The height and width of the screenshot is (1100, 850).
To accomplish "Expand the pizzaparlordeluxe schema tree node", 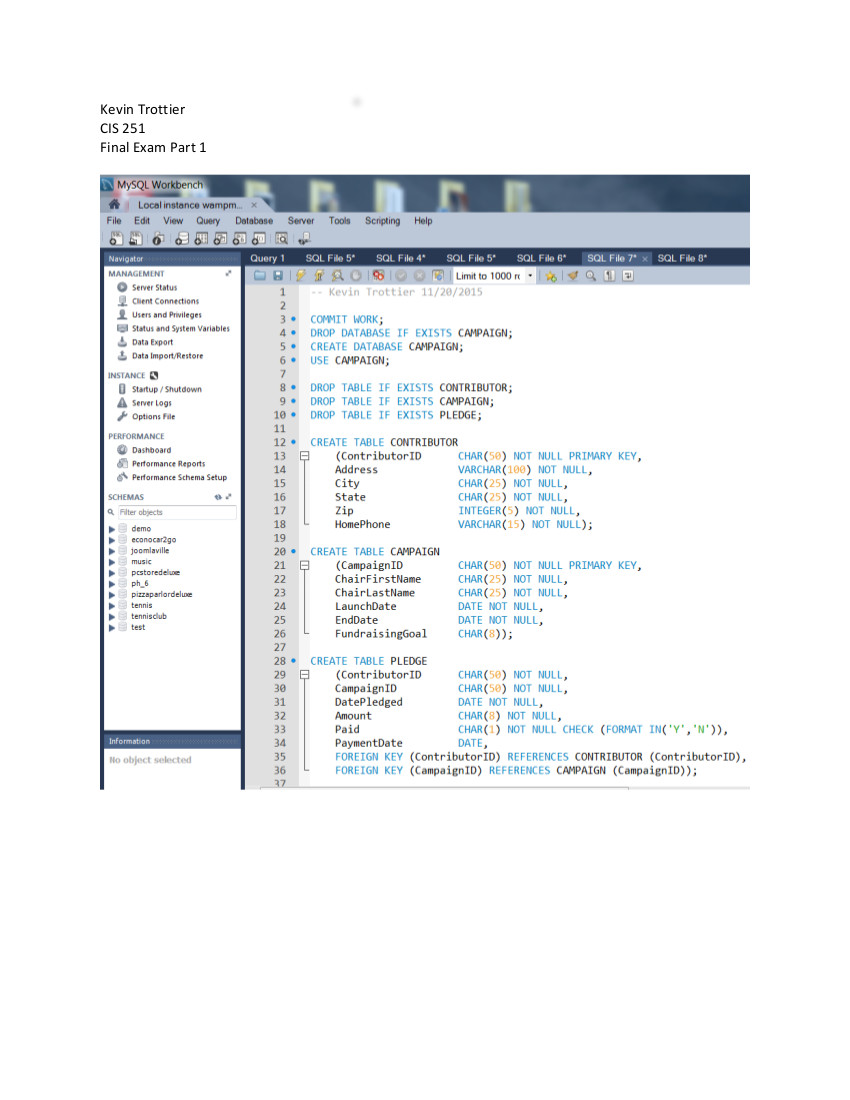I will [112, 594].
